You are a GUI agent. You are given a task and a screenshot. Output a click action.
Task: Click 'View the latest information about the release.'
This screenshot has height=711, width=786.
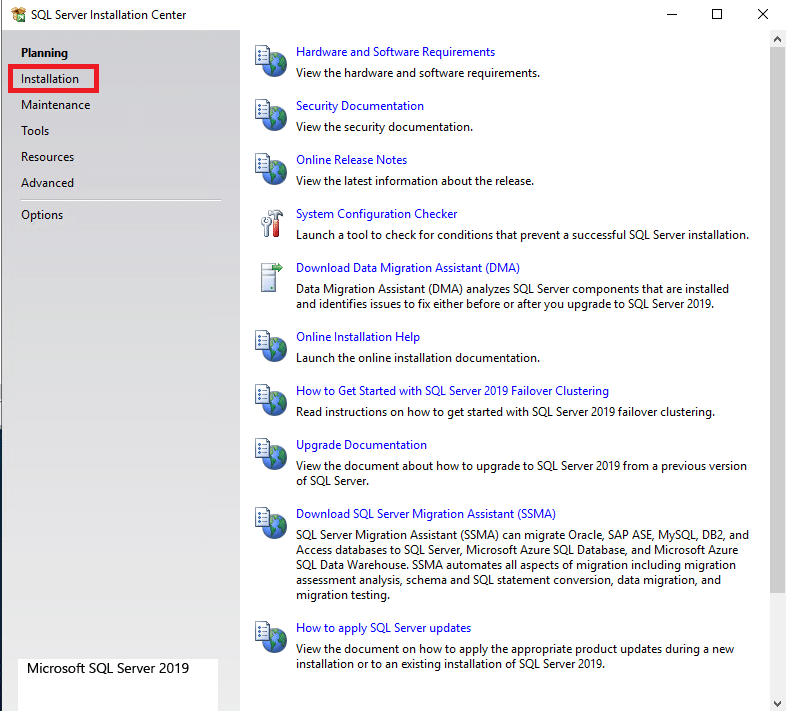pyautogui.click(x=415, y=181)
